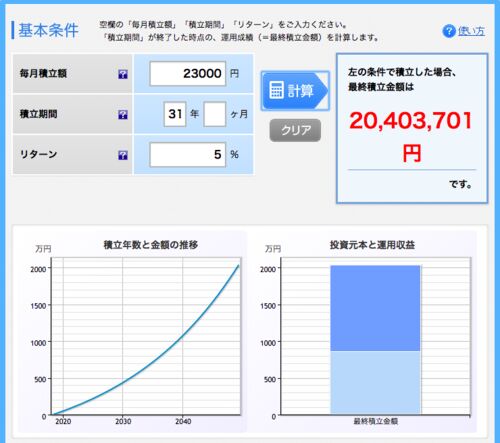Image resolution: width=500 pixels, height=443 pixels.
Task: Click the 毎月積立額 label
Action: [43, 73]
